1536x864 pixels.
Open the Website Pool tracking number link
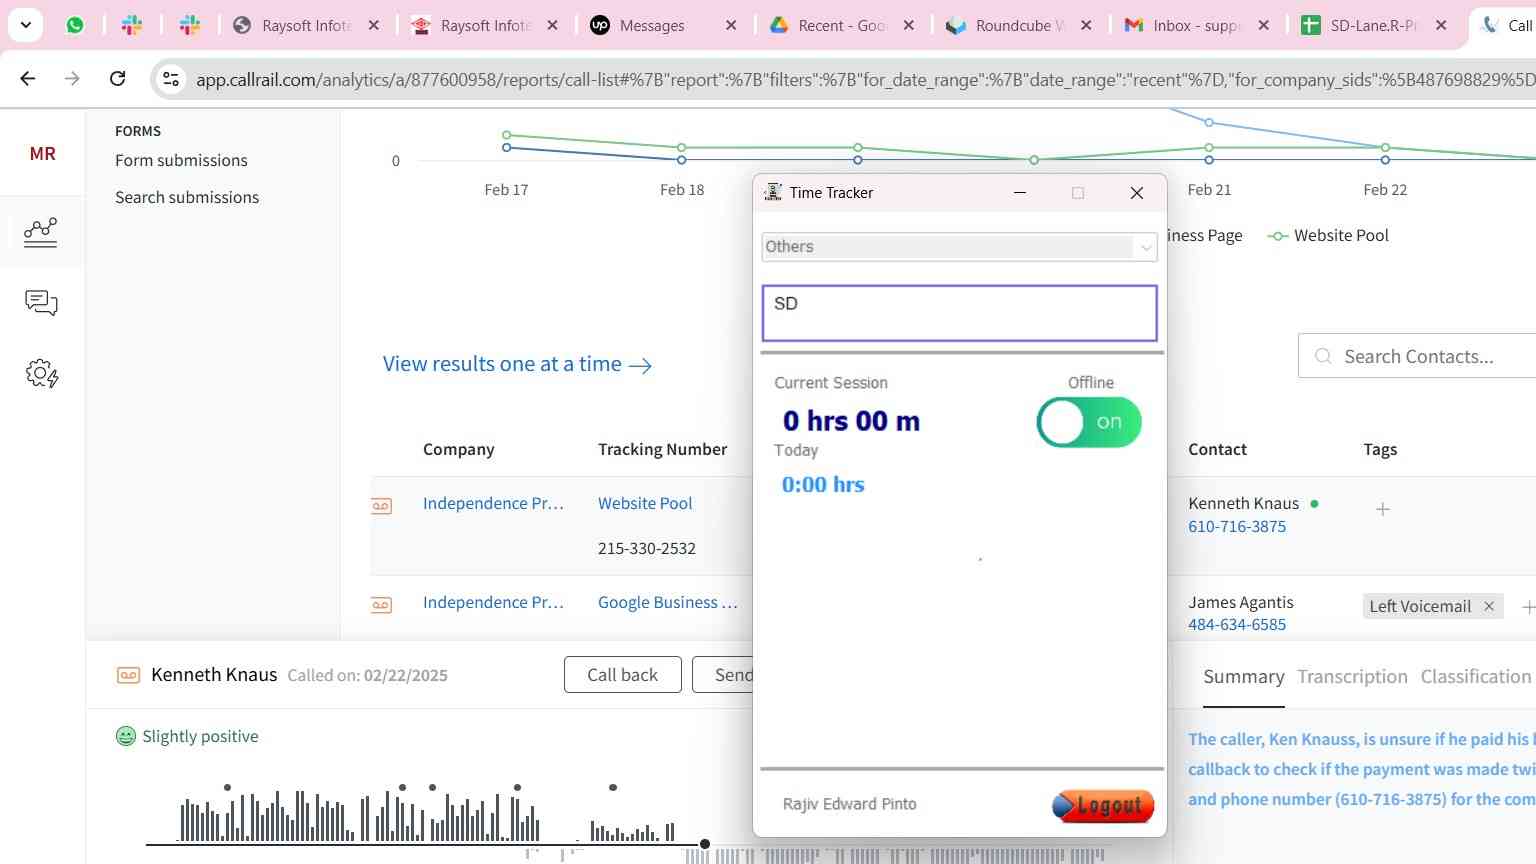(x=645, y=503)
